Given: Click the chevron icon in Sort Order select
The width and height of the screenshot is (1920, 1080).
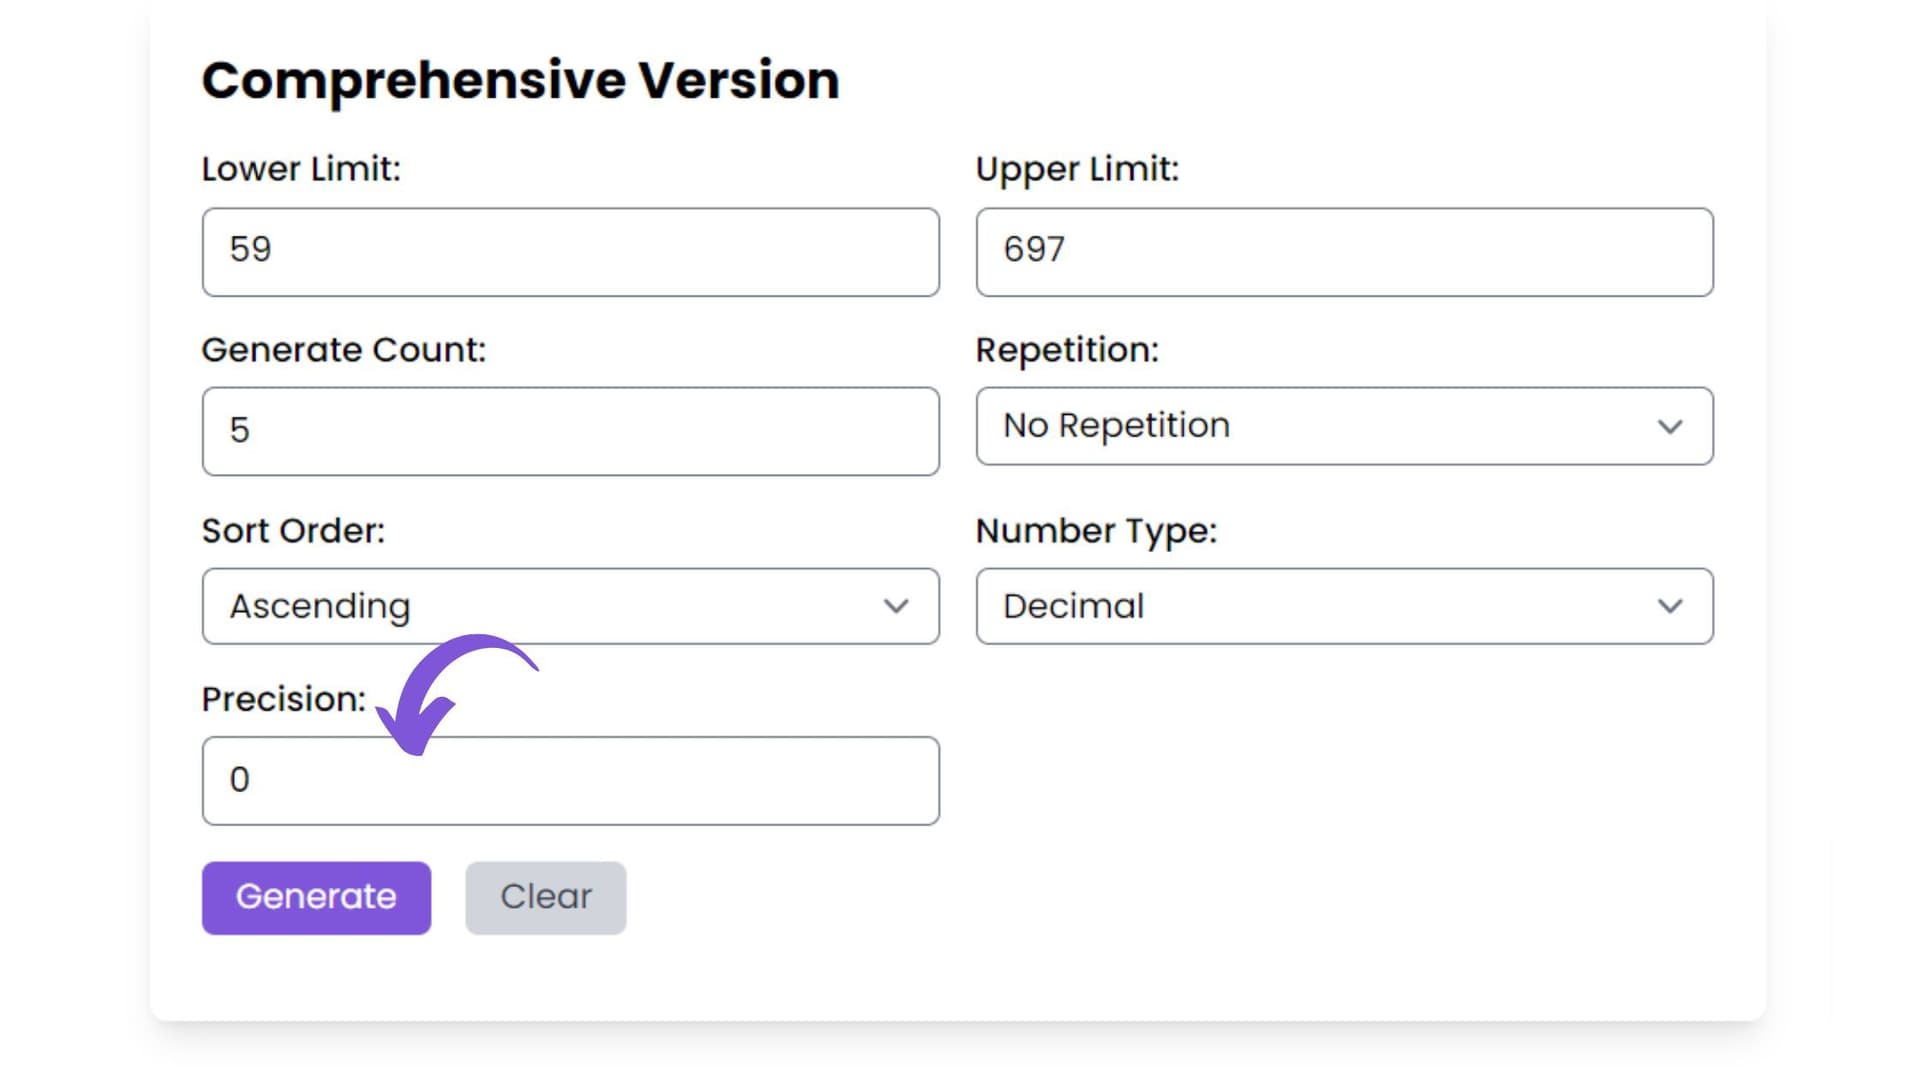Looking at the screenshot, I should (x=896, y=606).
